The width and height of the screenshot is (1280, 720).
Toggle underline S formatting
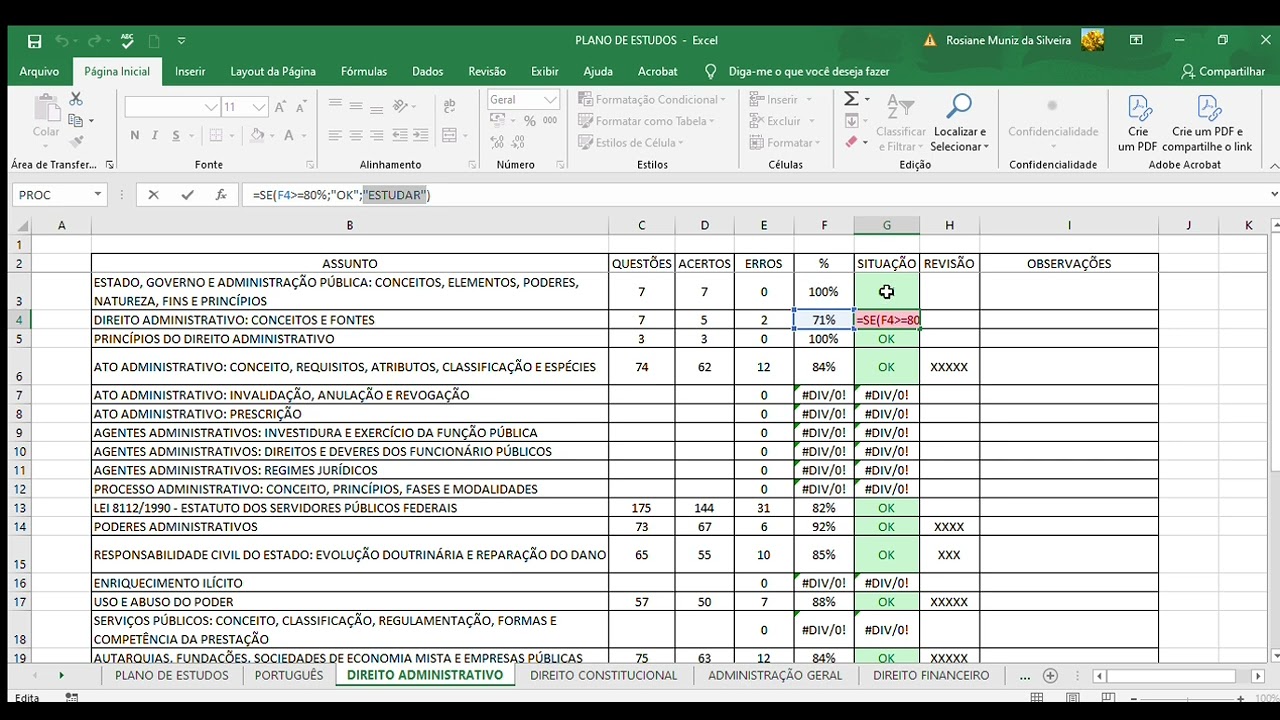(176, 136)
